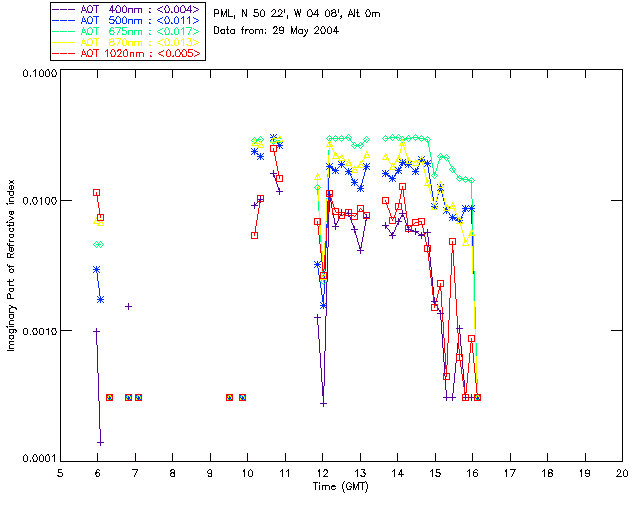
Task: Click the x-axis tick label 10
Action: point(247,473)
